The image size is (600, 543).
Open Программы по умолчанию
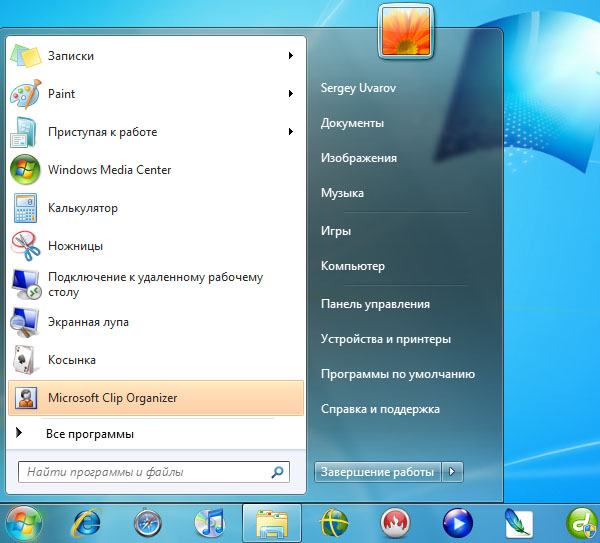(x=398, y=374)
